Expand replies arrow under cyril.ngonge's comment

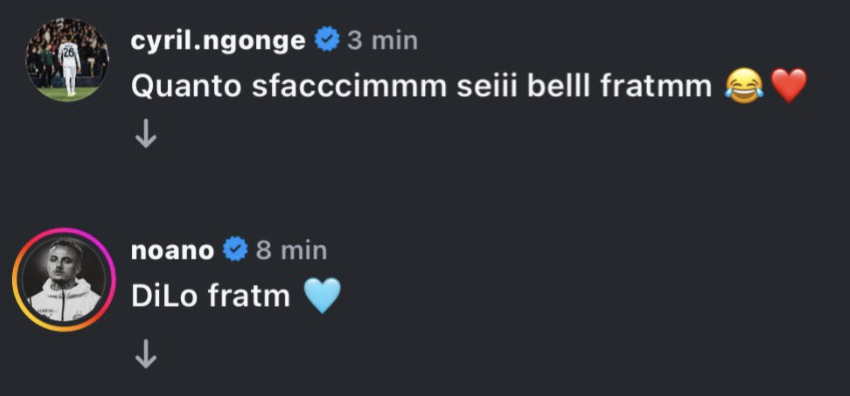click(146, 136)
